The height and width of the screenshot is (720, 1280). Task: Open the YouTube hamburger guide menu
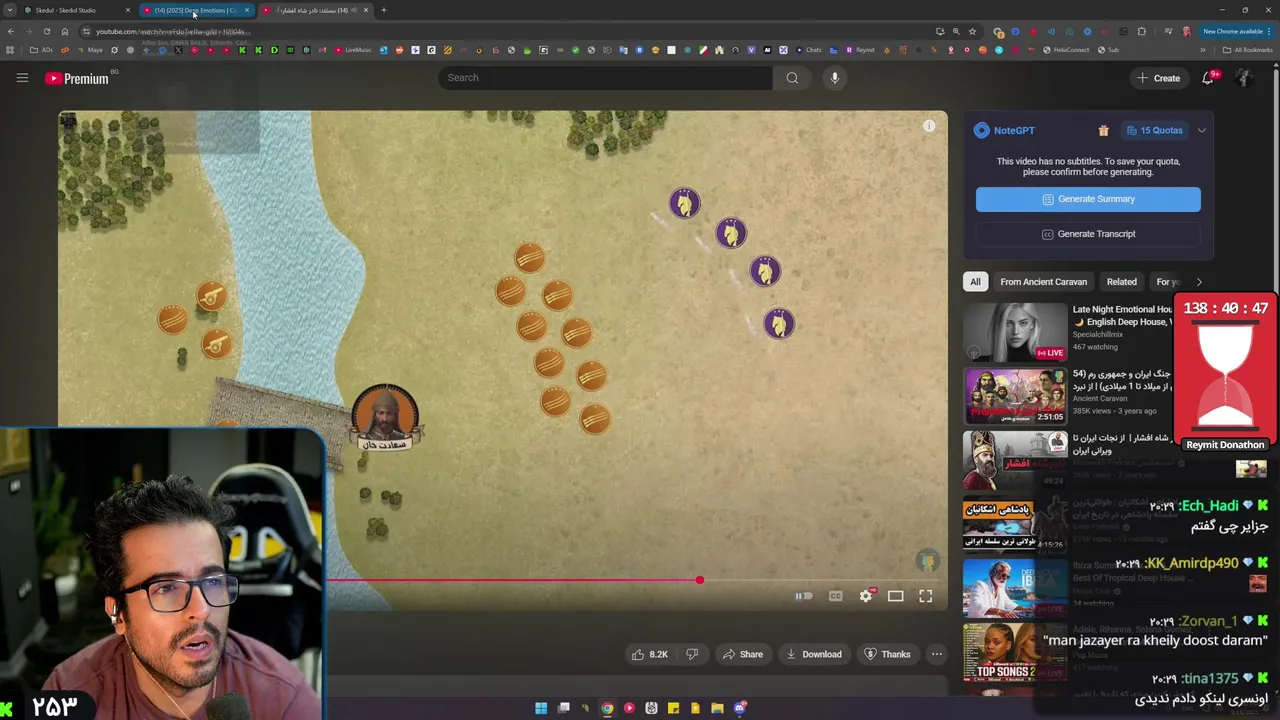coord(22,78)
